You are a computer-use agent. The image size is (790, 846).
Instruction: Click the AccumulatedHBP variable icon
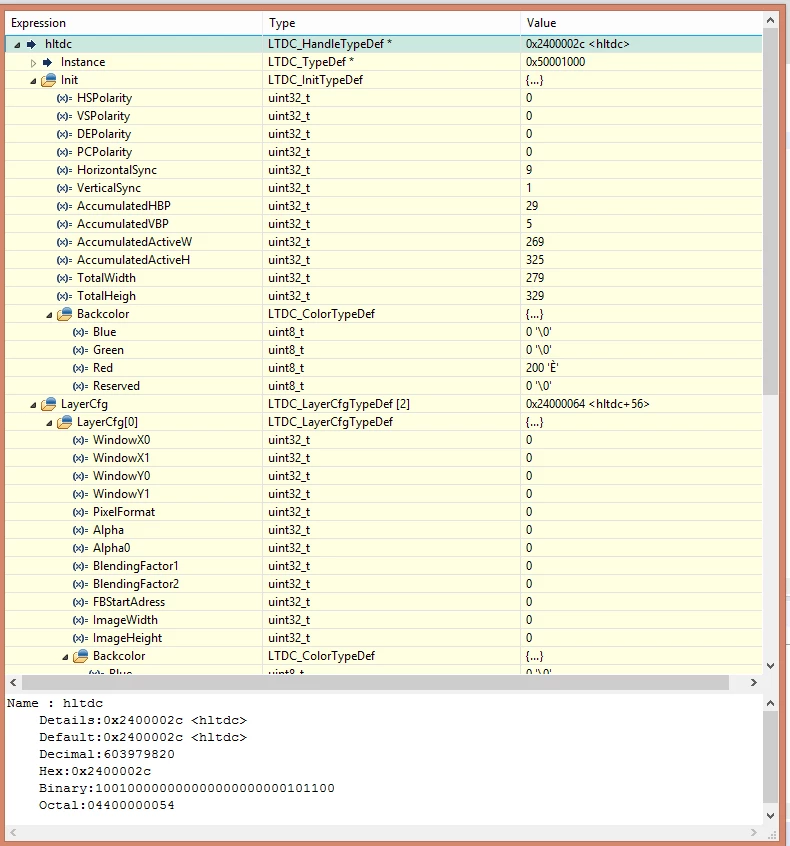[x=64, y=206]
